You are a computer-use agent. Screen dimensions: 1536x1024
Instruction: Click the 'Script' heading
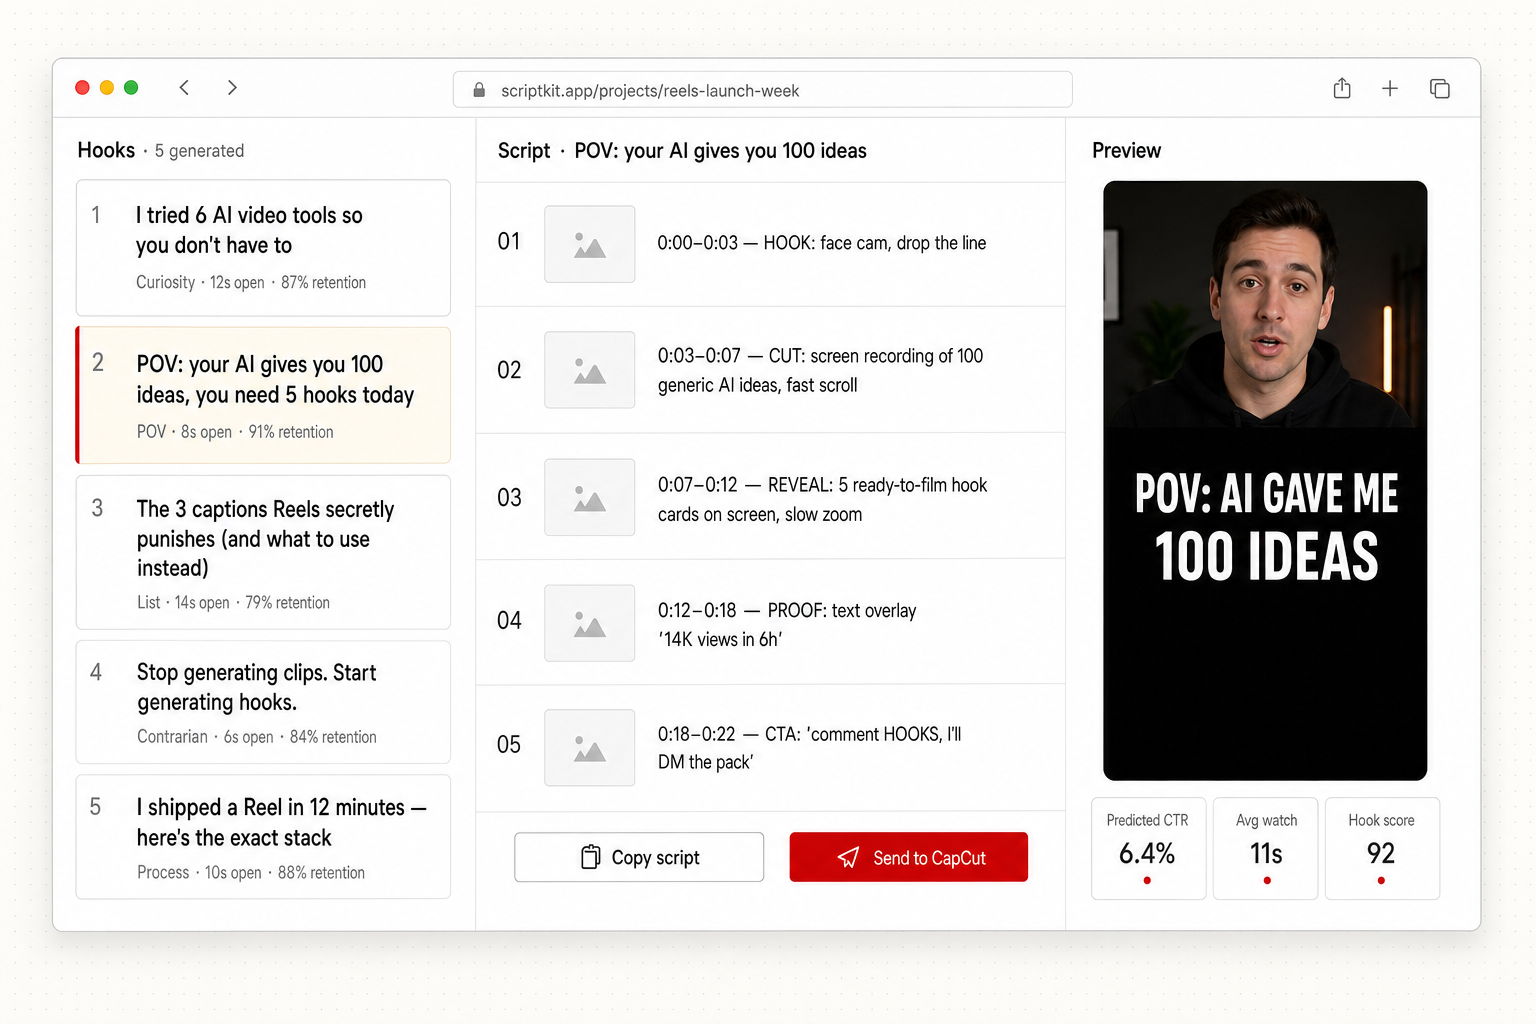pos(524,151)
